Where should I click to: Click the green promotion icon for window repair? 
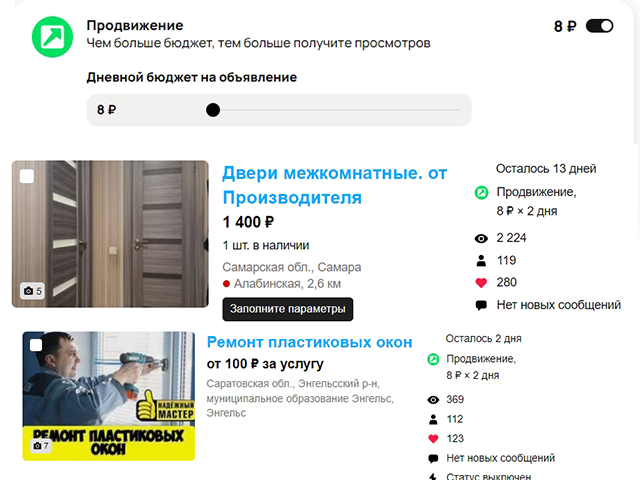(433, 359)
